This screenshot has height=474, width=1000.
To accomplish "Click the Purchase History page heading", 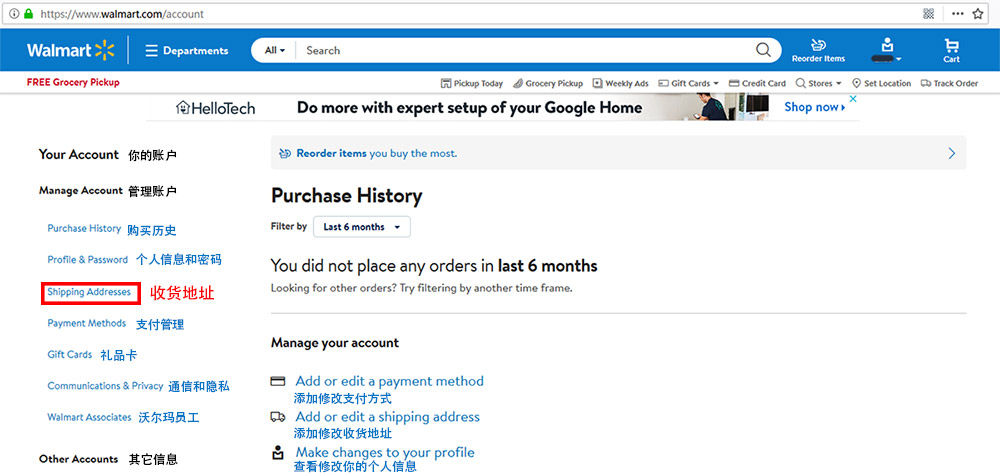I will click(x=346, y=196).
